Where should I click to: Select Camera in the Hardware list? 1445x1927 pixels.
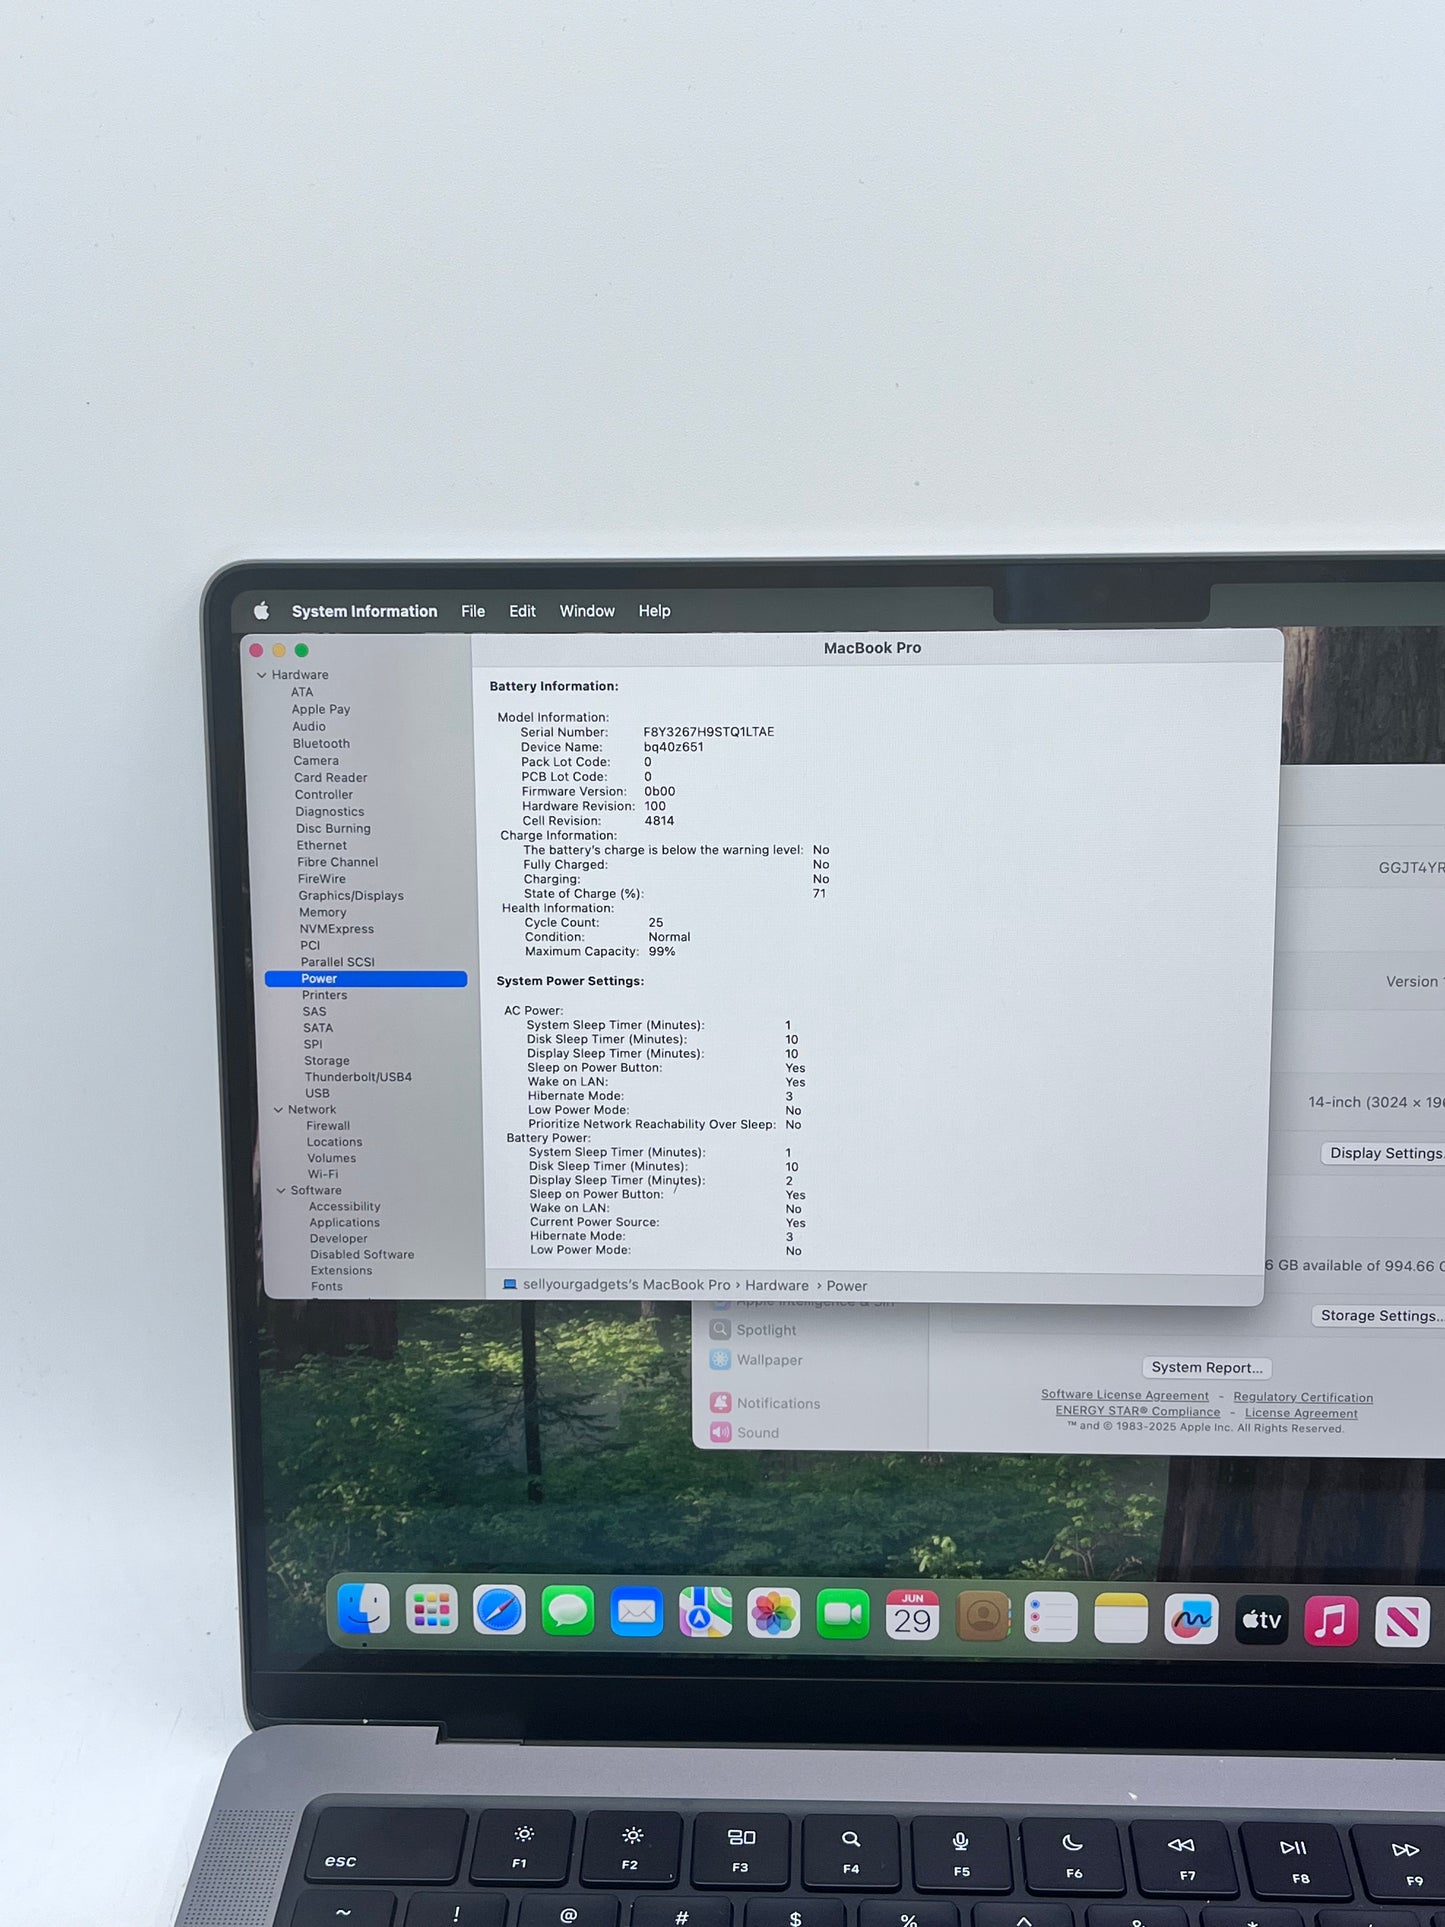click(316, 761)
